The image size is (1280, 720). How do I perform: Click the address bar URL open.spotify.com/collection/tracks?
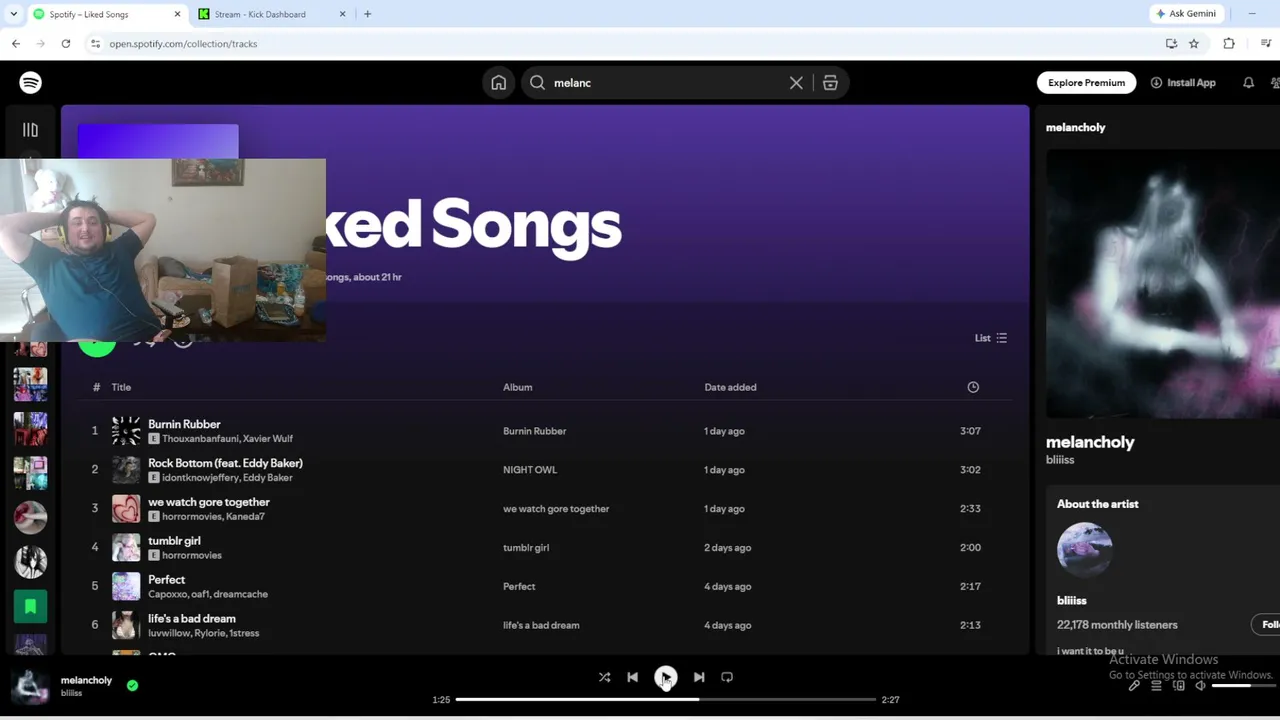click(183, 44)
